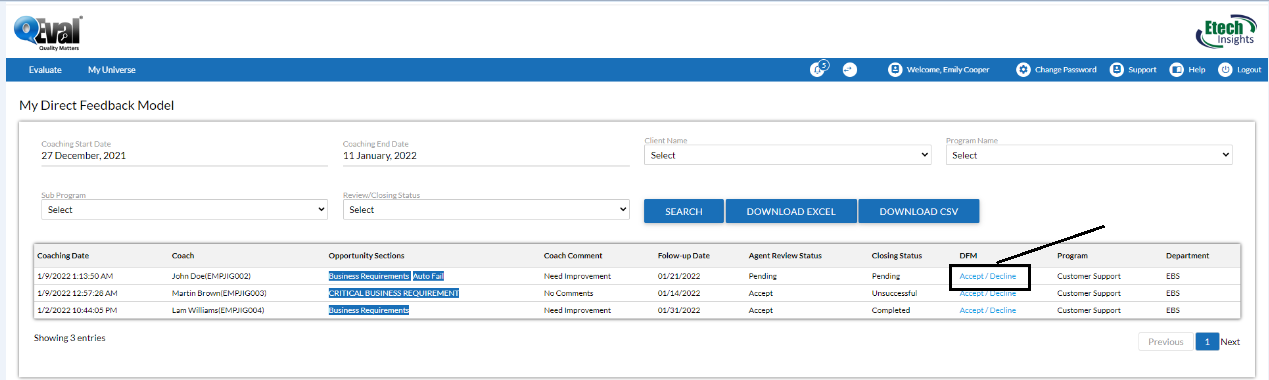Viewport: 1269px width, 380px height.
Task: Click the Change Password gear icon
Action: pyautogui.click(x=1023, y=70)
